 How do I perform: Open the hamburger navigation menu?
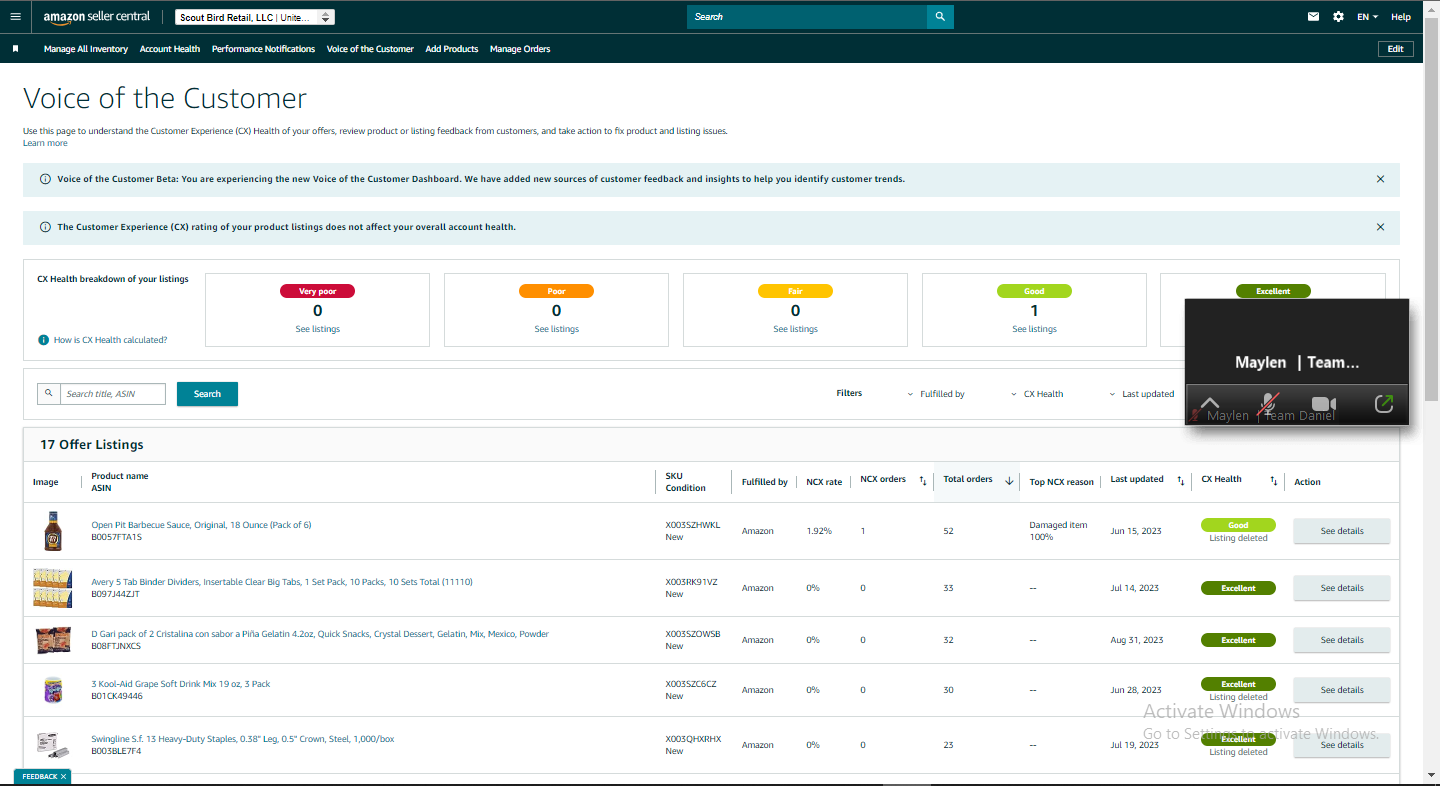pyautogui.click(x=15, y=17)
